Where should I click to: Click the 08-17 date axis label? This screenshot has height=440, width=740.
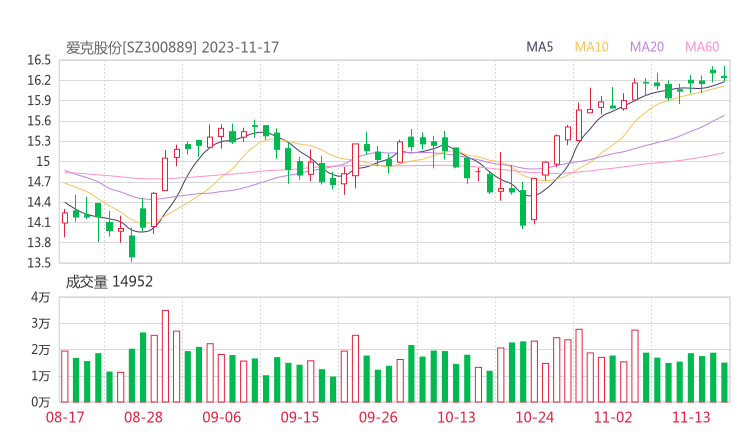65,417
